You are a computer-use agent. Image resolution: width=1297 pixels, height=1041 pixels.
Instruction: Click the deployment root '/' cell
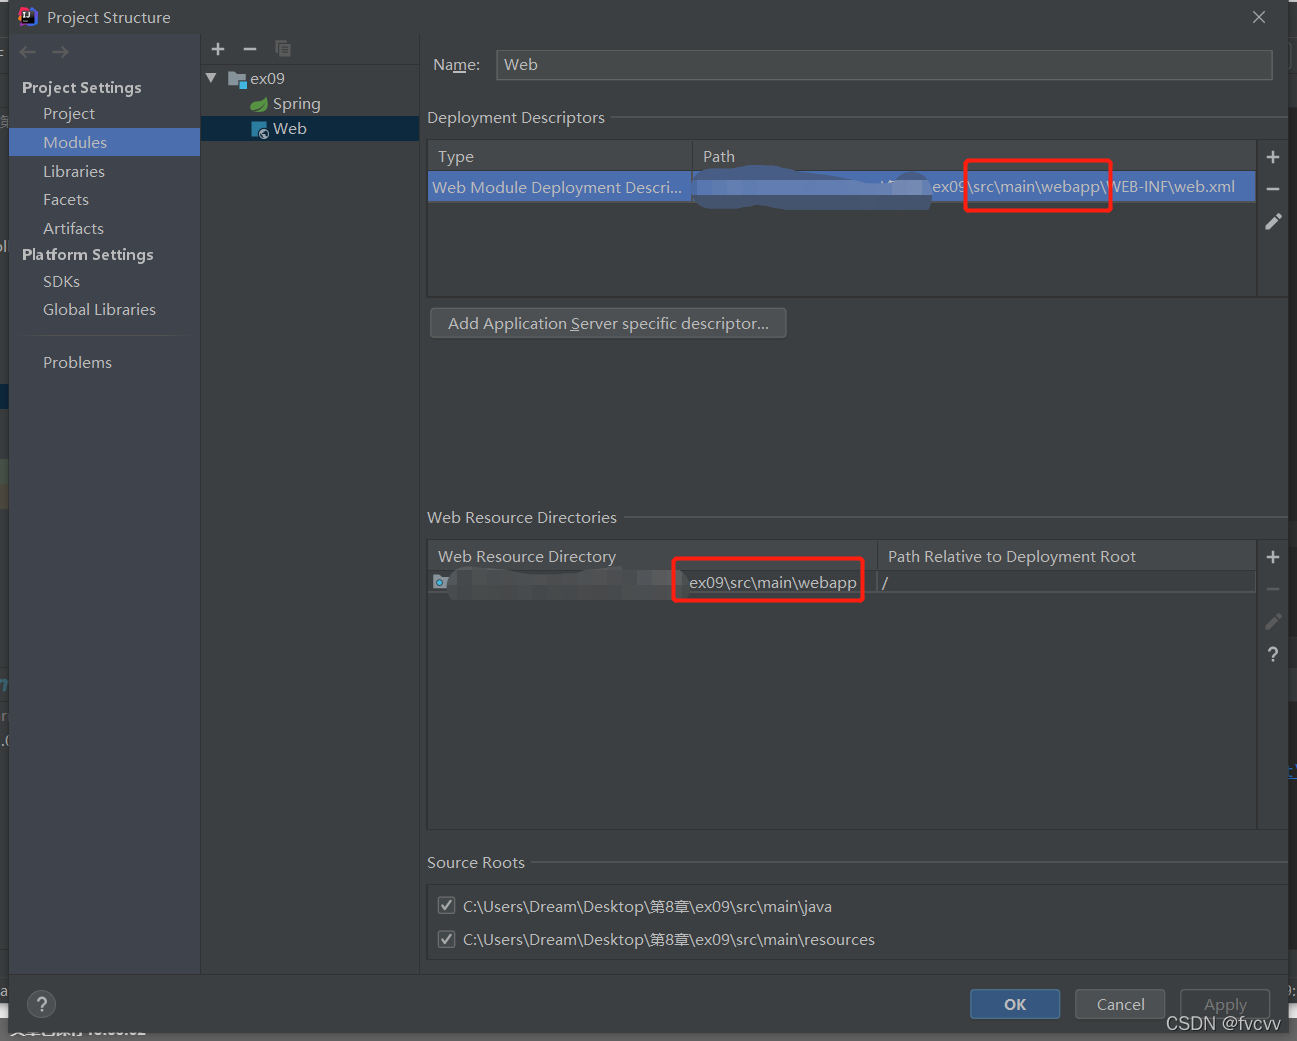(x=1066, y=582)
